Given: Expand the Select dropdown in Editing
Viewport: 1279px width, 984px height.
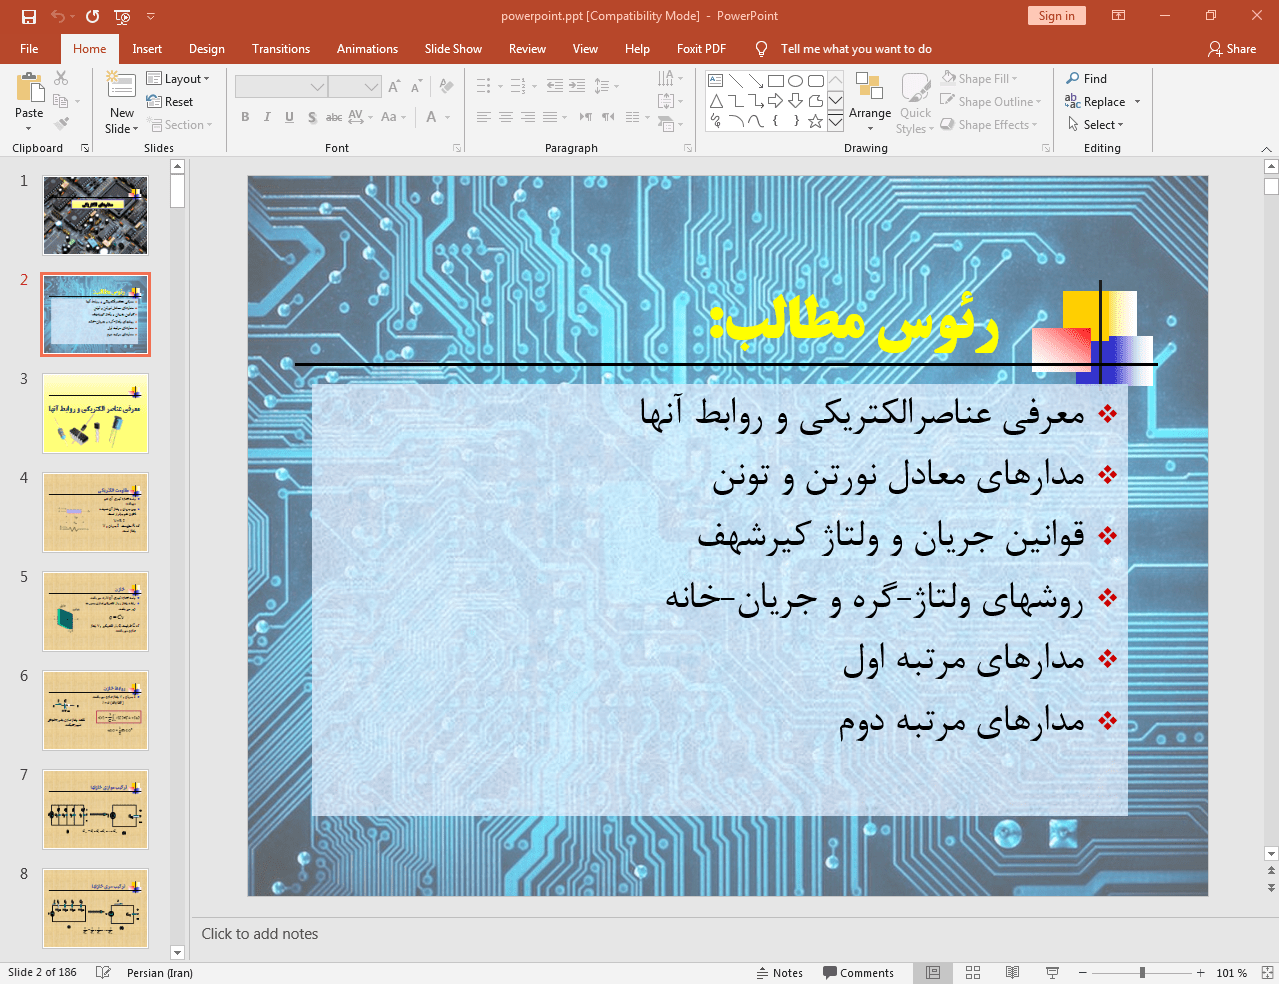Looking at the screenshot, I should coord(1096,125).
